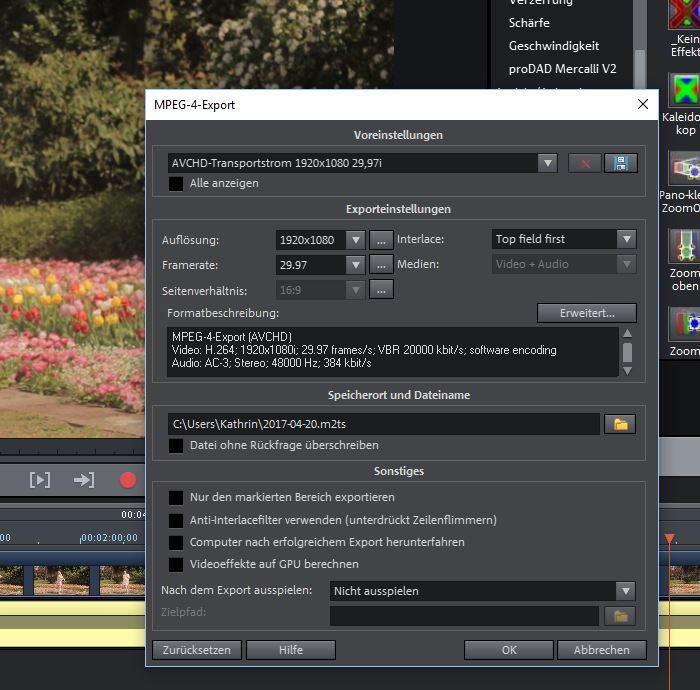Click the 'Erweitert...' button
This screenshot has width=700, height=690.
pos(586,313)
